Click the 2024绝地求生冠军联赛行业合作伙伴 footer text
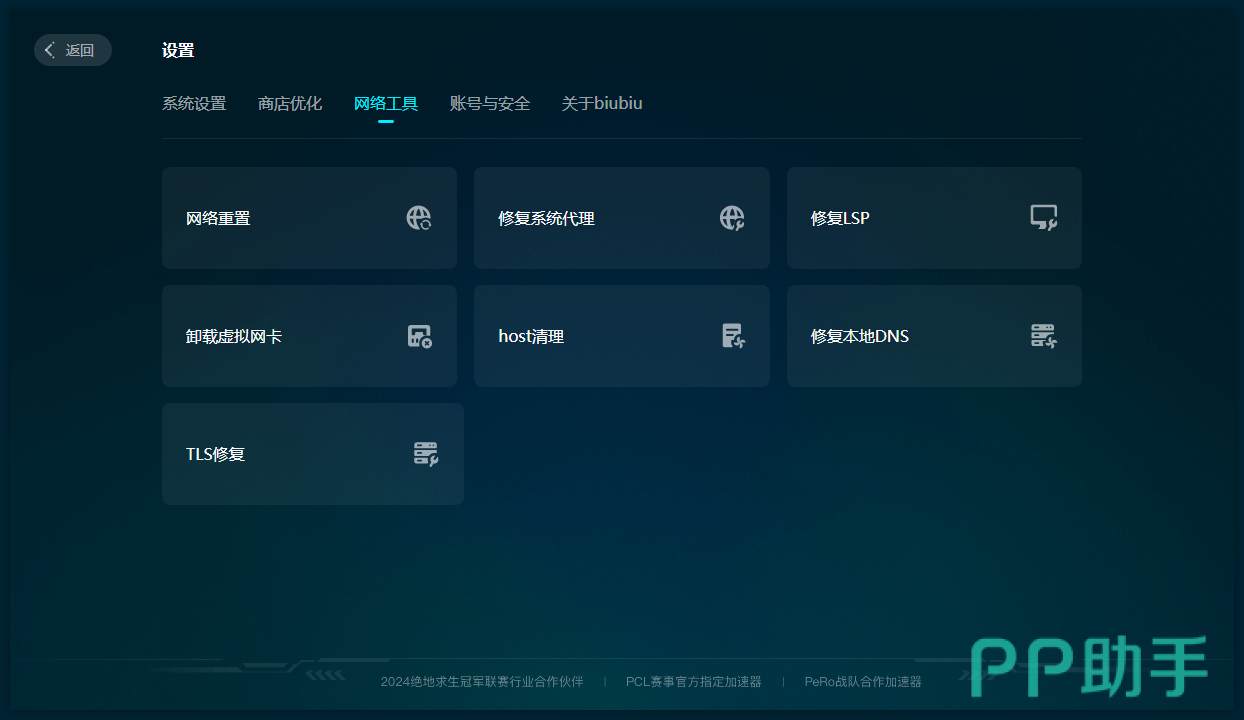The image size is (1244, 720). click(482, 682)
